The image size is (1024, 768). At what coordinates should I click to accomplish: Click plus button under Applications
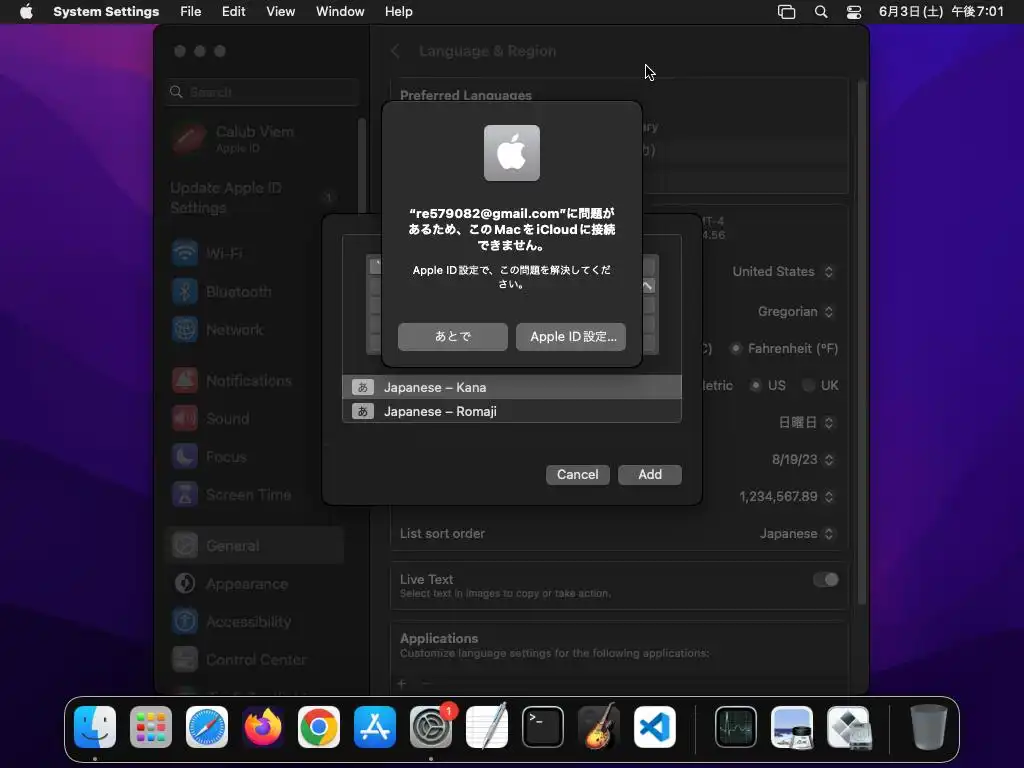(x=402, y=684)
